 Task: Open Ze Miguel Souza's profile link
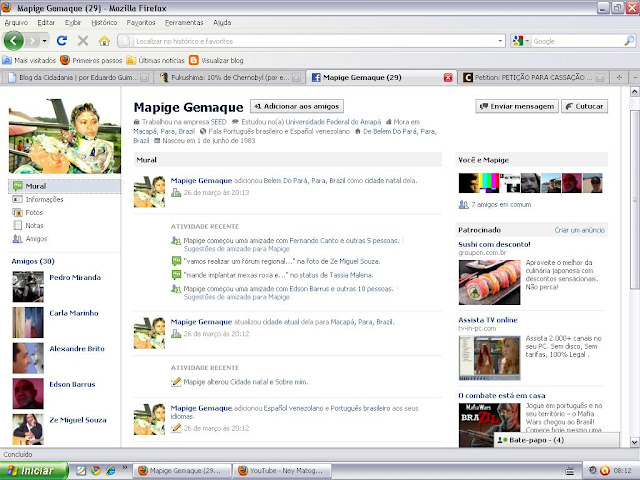[x=78, y=420]
